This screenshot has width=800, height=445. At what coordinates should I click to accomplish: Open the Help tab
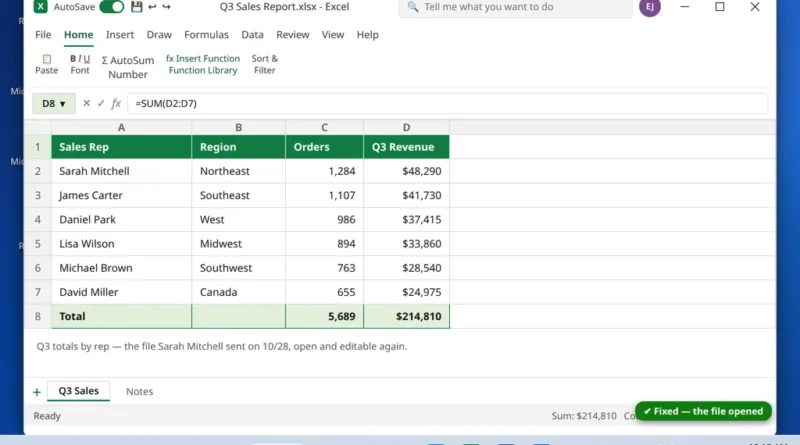pyautogui.click(x=367, y=35)
